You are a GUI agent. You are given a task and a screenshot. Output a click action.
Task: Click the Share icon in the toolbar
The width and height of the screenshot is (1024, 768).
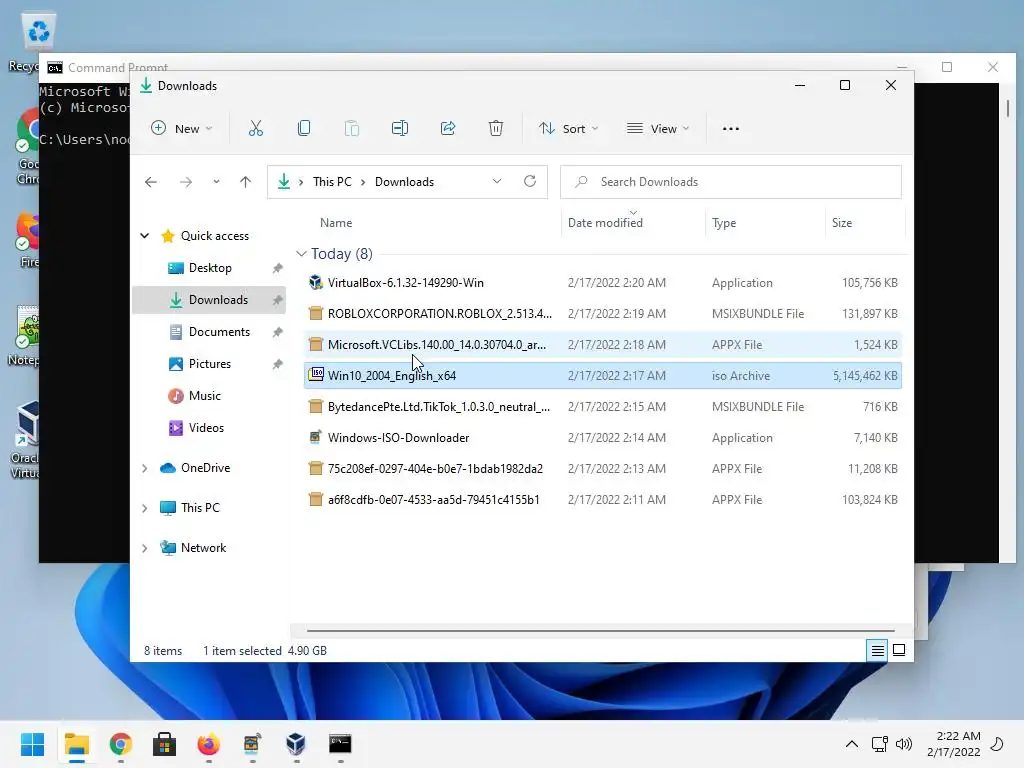[448, 129]
